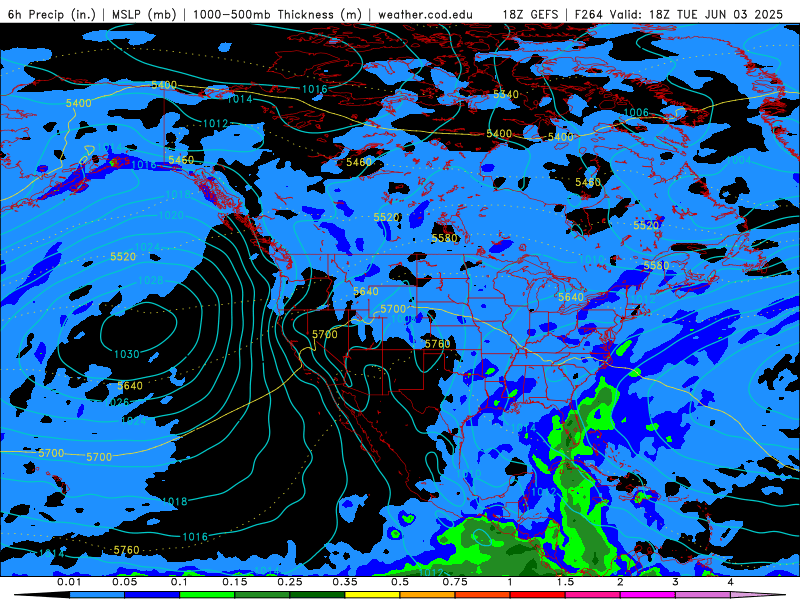Click the 1020 isobar label
This screenshot has width=800, height=600.
tap(171, 215)
